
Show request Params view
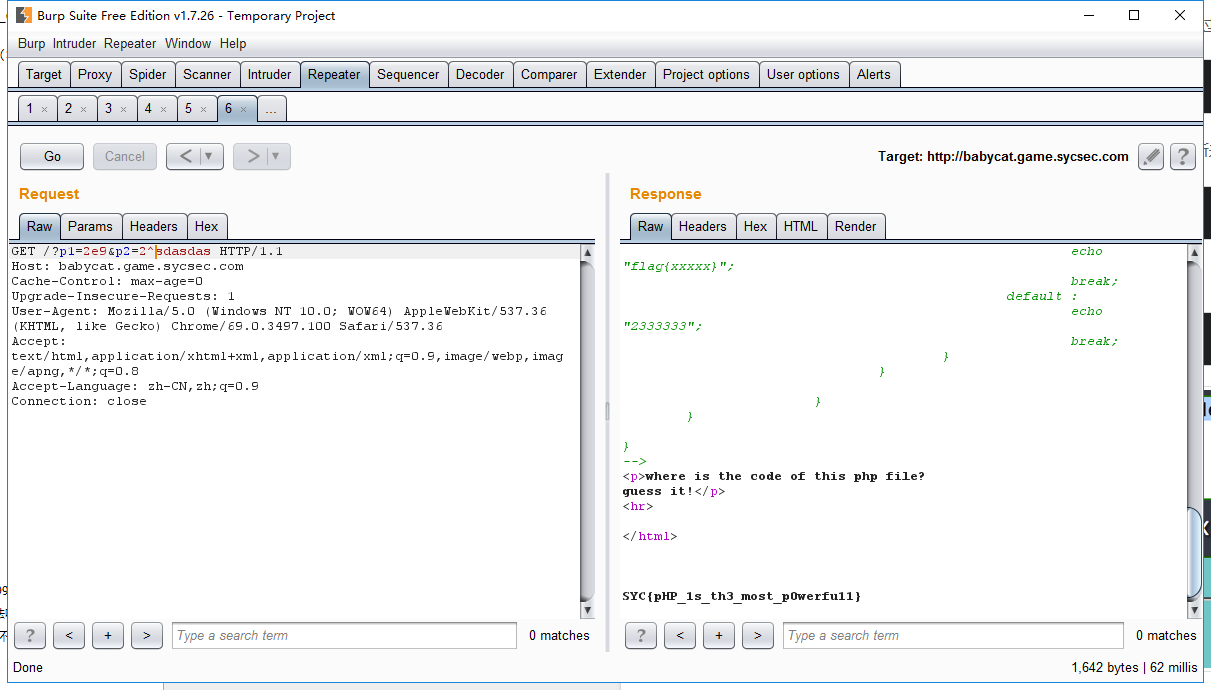tap(90, 226)
